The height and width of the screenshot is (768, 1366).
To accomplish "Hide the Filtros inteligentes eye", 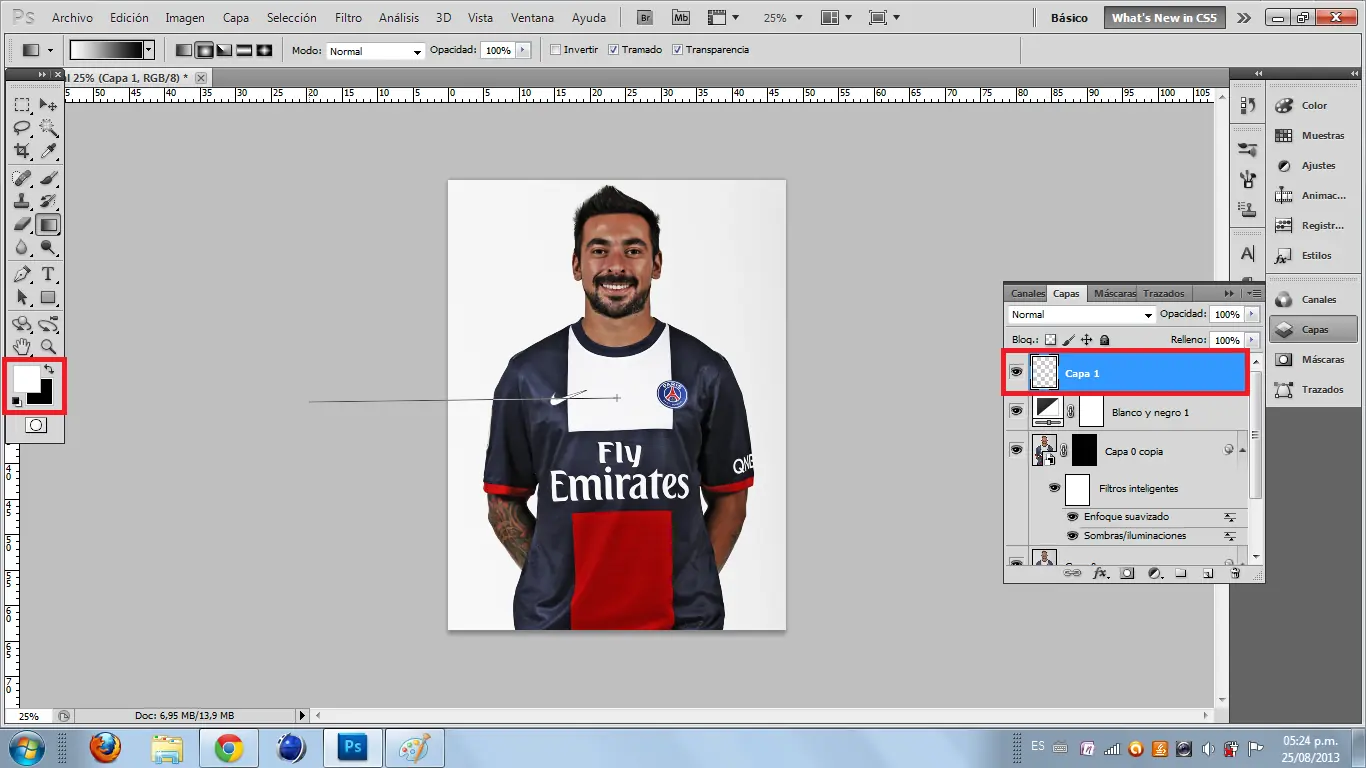I will tap(1054, 488).
